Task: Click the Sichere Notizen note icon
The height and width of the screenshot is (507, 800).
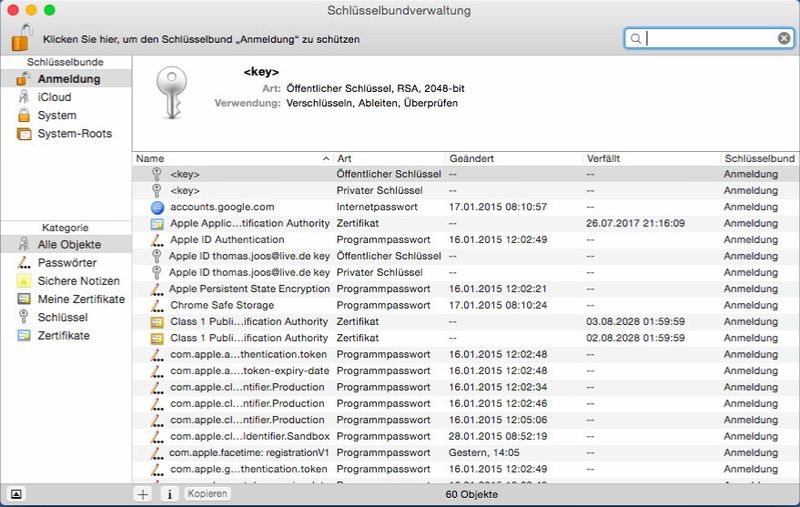Action: tap(23, 281)
